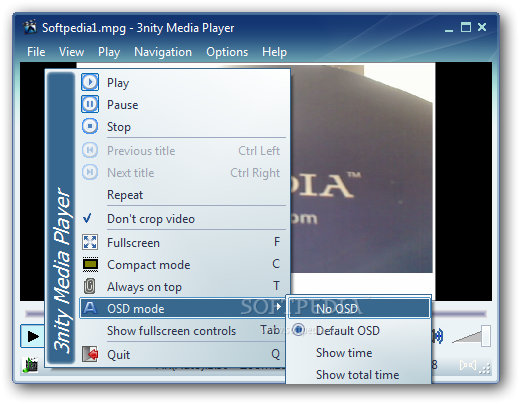The image size is (520, 404).
Task: Toggle Repeat in the context menu
Action: tap(183, 195)
